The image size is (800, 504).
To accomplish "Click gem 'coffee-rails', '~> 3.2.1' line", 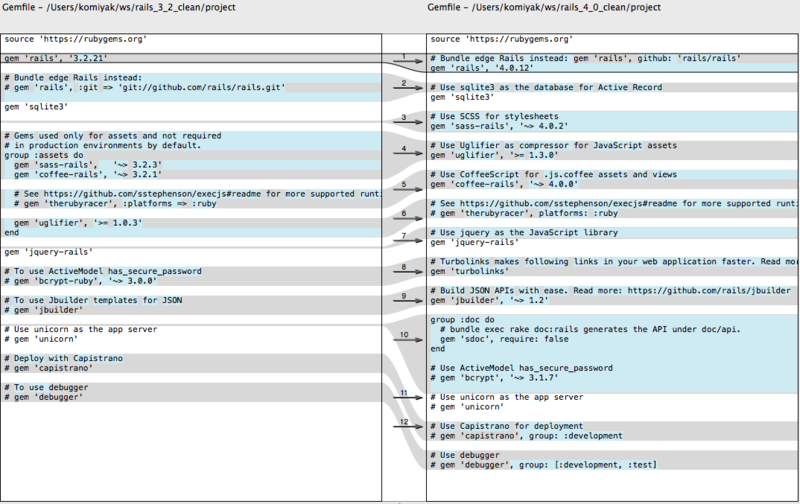I will pyautogui.click(x=88, y=174).
